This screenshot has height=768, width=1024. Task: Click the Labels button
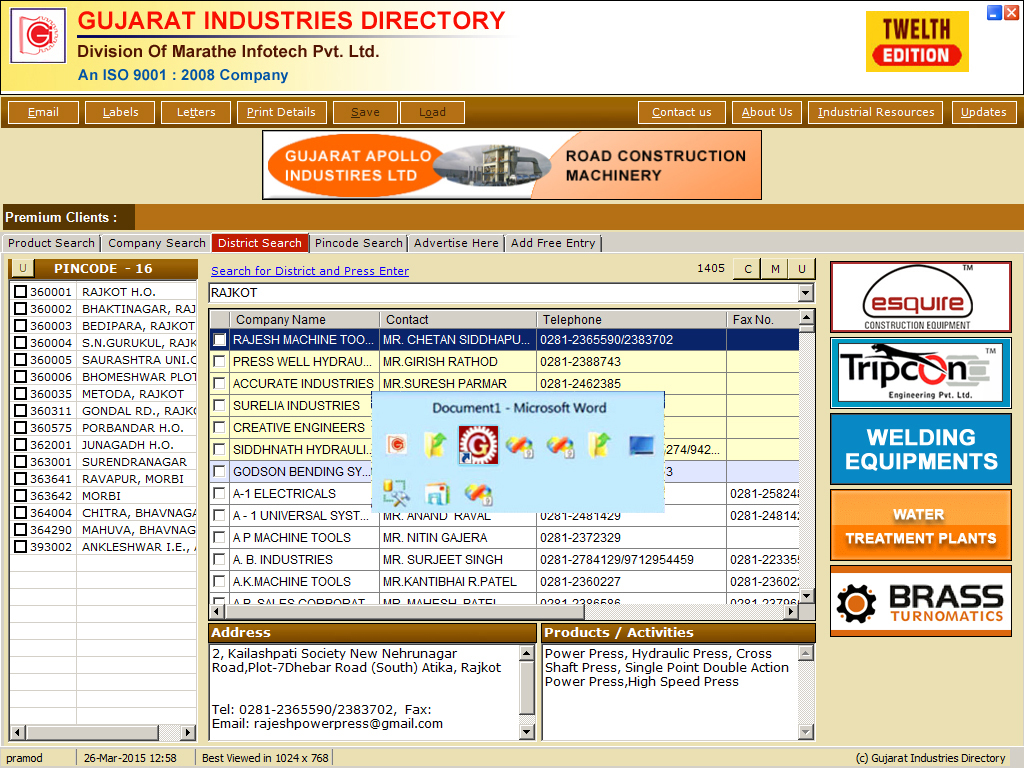tap(120, 112)
